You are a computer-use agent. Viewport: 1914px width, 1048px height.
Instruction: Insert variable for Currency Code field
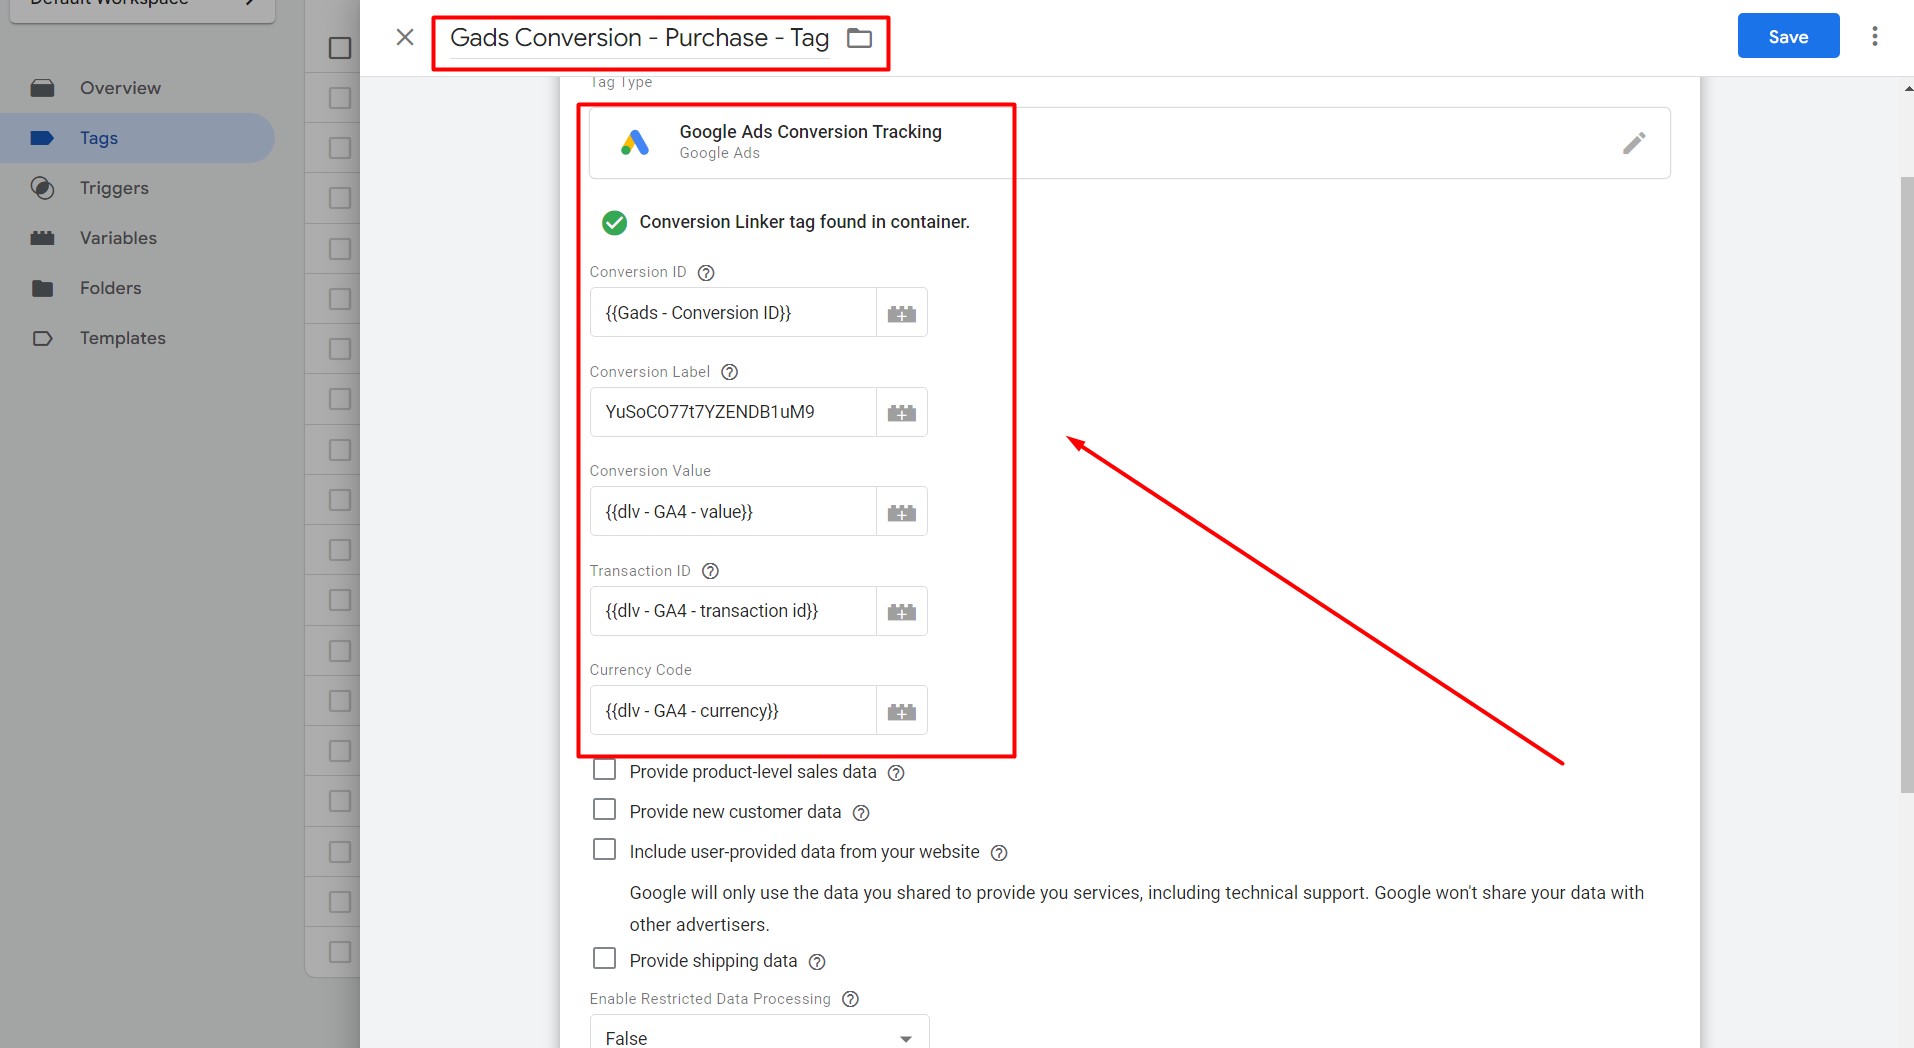tap(902, 711)
